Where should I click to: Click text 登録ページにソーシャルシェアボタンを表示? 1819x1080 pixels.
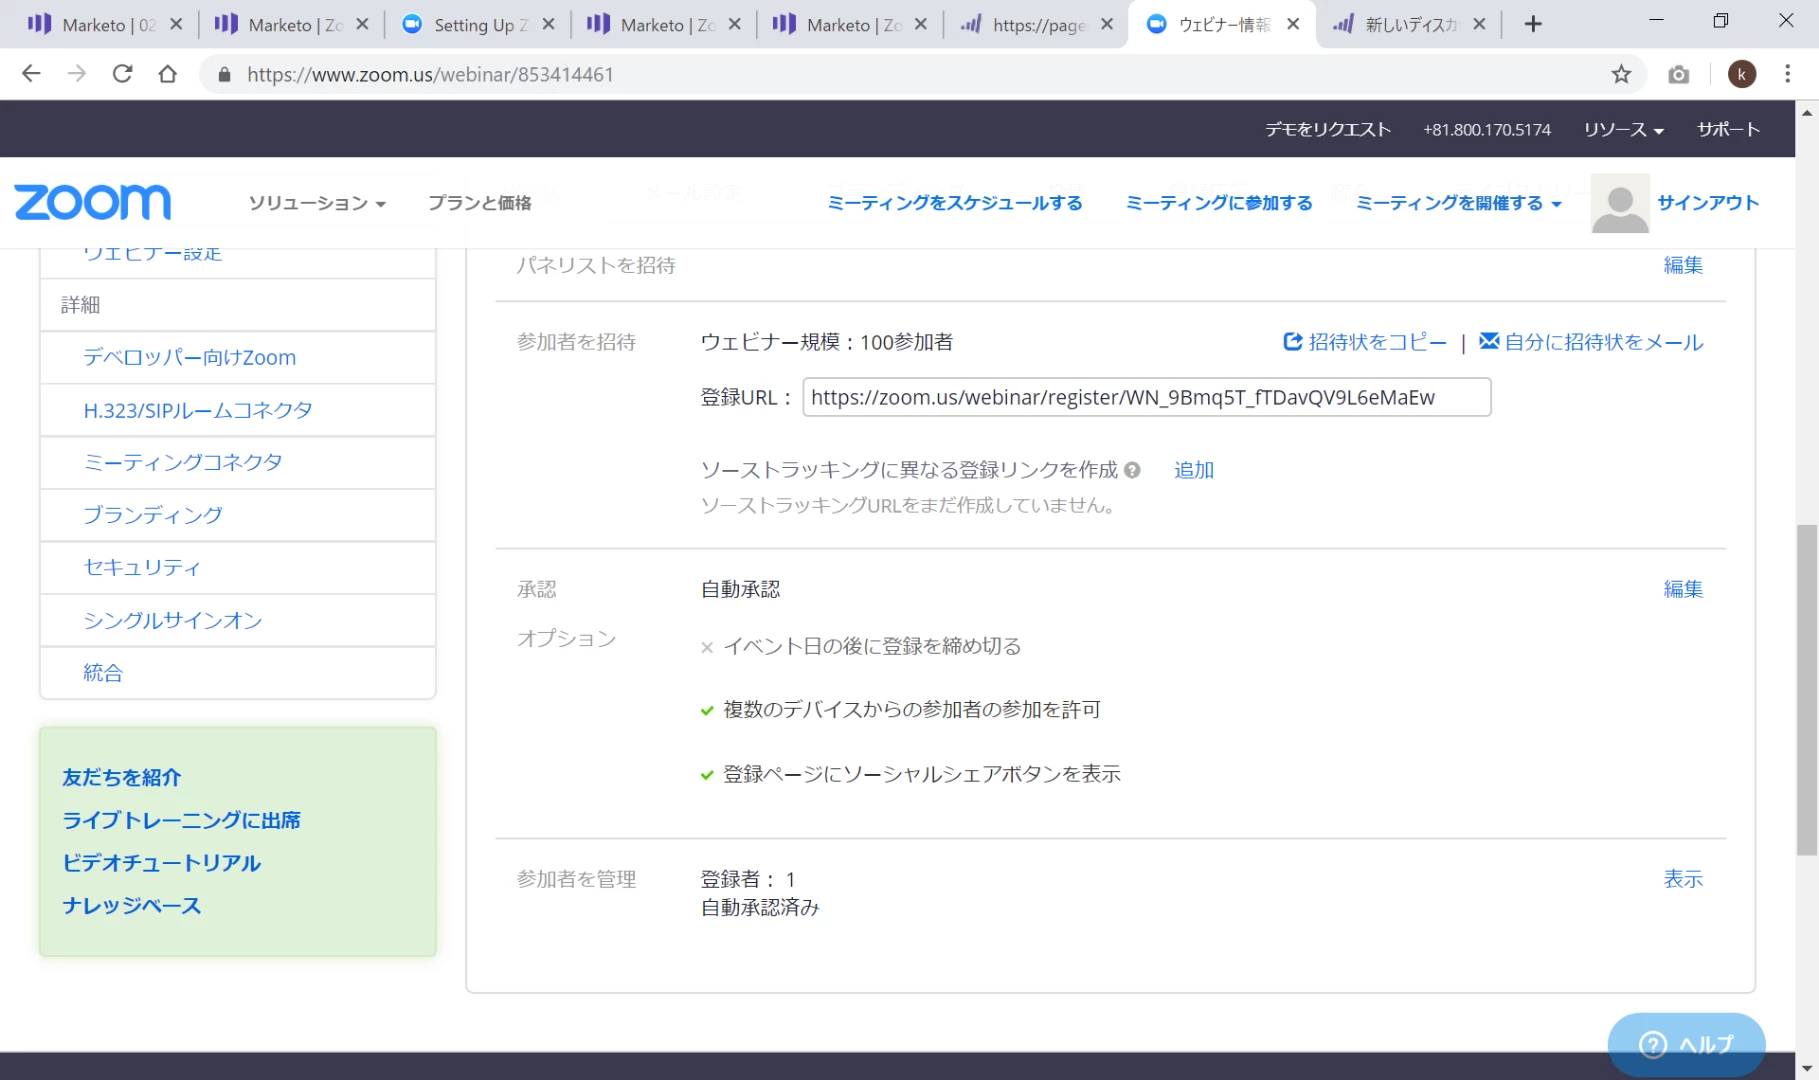[922, 774]
